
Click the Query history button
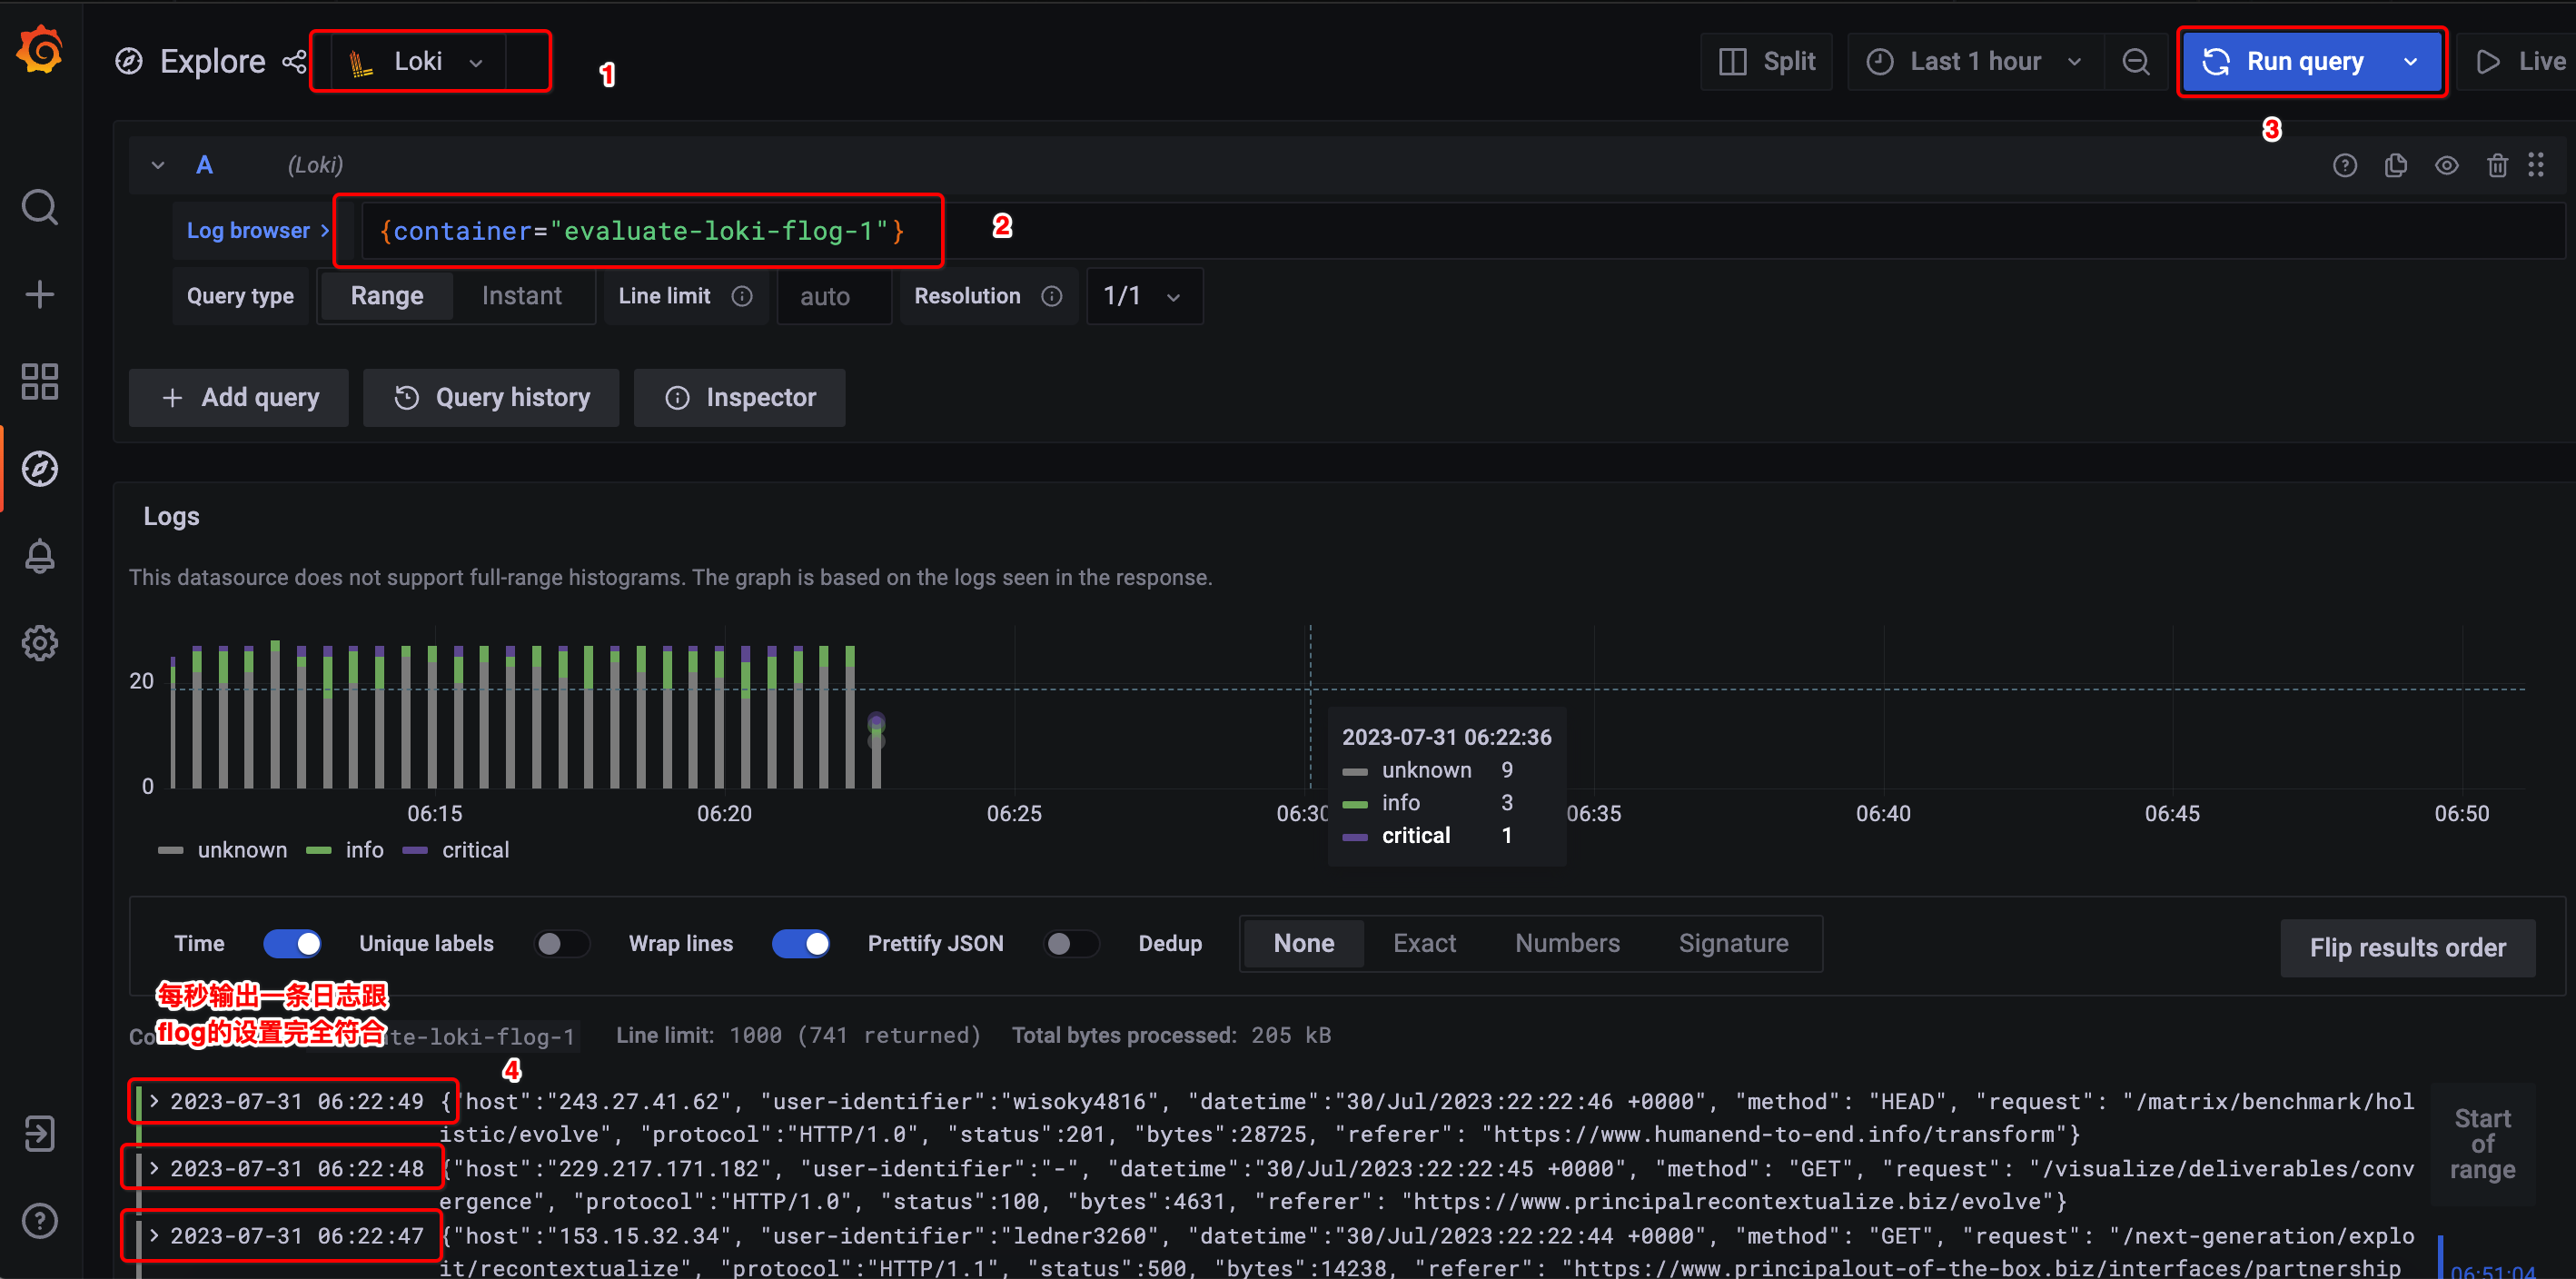[491, 398]
